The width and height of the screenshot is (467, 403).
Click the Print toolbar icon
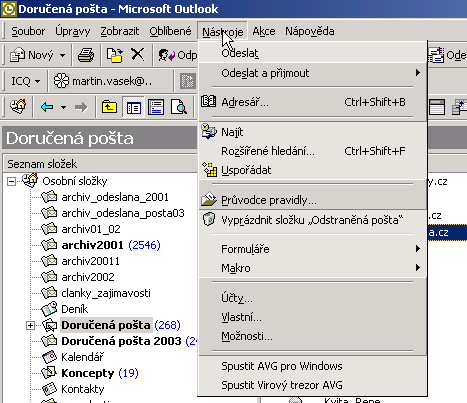[86, 55]
